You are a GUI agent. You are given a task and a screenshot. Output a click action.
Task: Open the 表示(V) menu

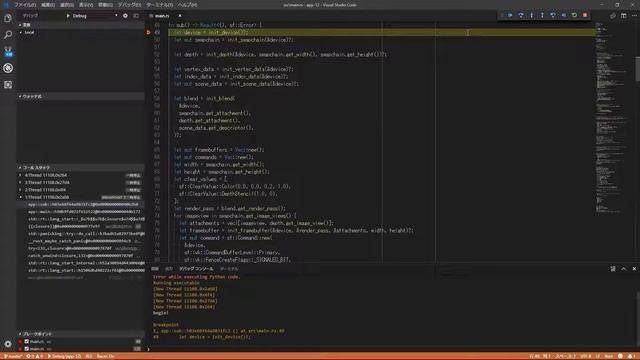coord(86,5)
